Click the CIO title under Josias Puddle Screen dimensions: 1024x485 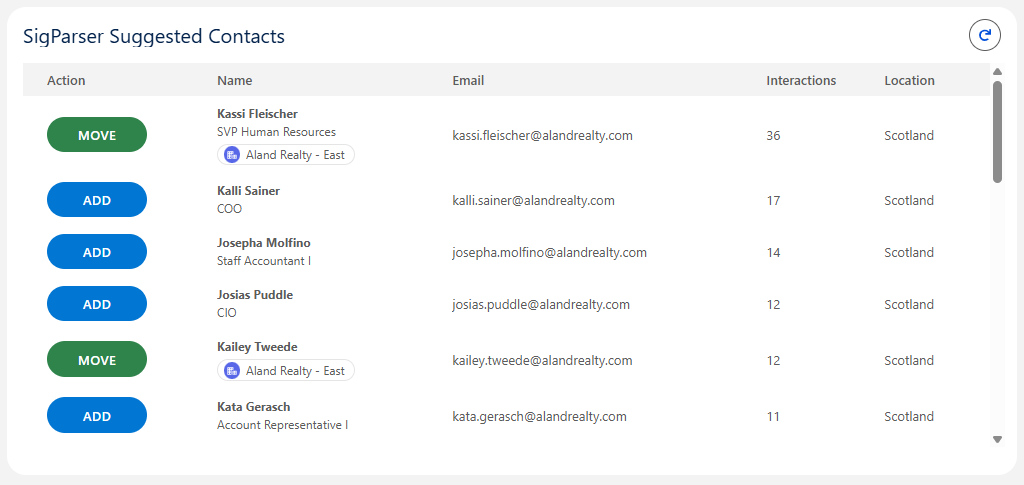click(x=227, y=313)
